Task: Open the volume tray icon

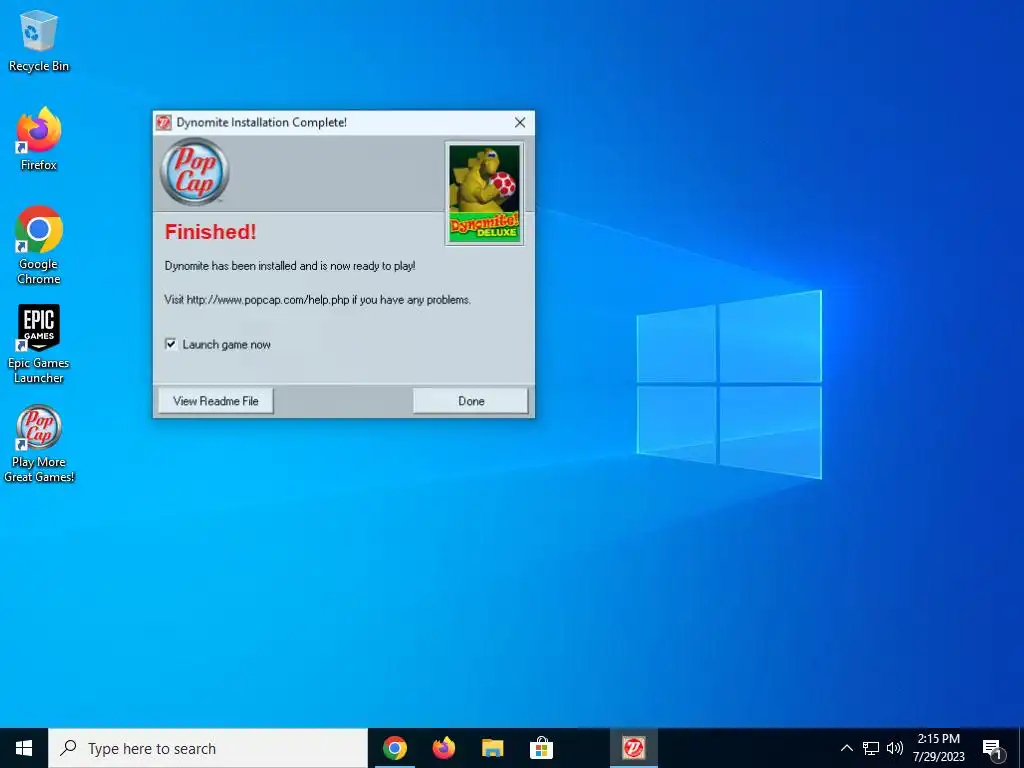Action: pyautogui.click(x=895, y=748)
